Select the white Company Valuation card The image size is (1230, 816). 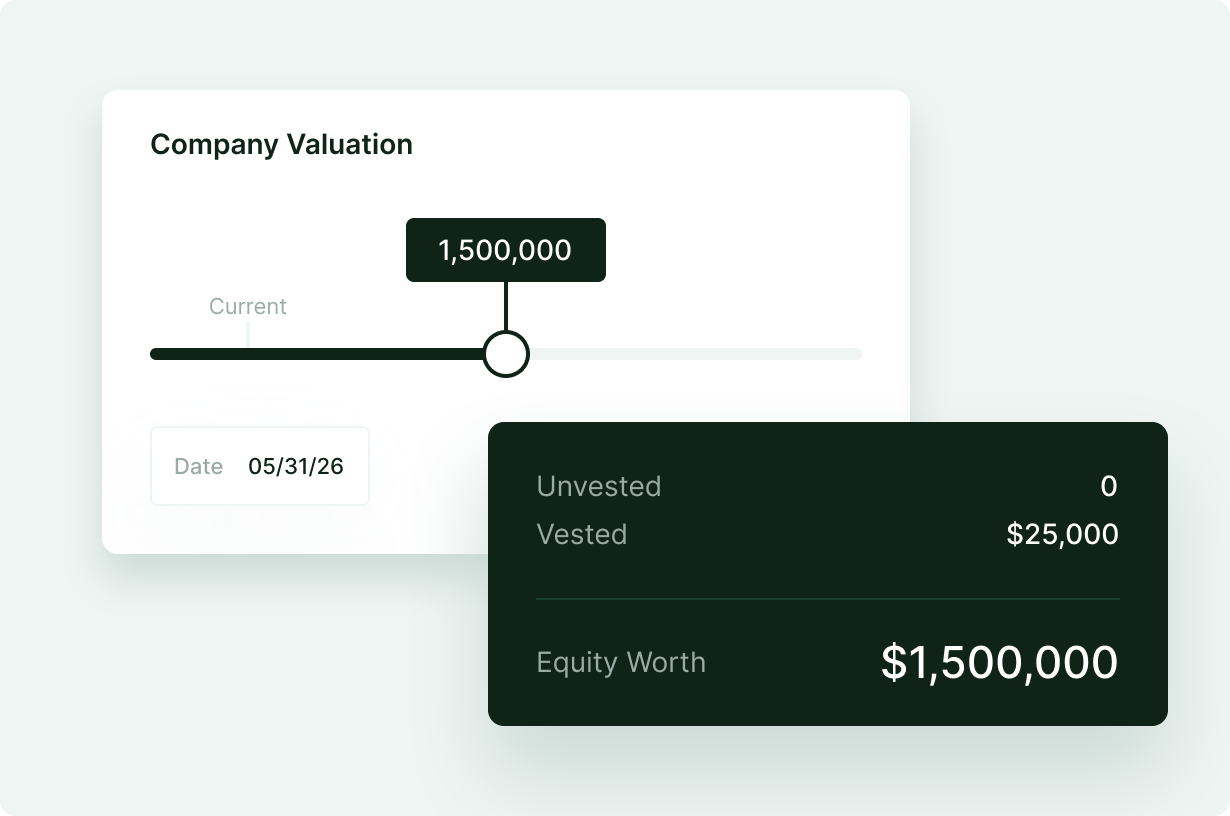click(300, 200)
